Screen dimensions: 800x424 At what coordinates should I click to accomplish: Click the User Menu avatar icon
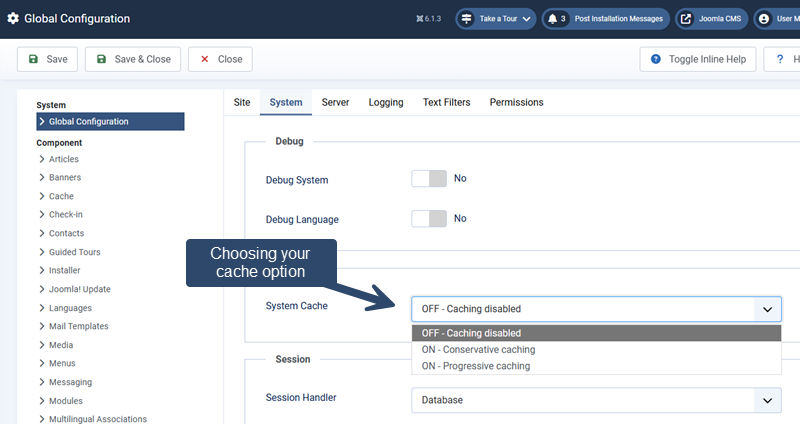coord(764,19)
